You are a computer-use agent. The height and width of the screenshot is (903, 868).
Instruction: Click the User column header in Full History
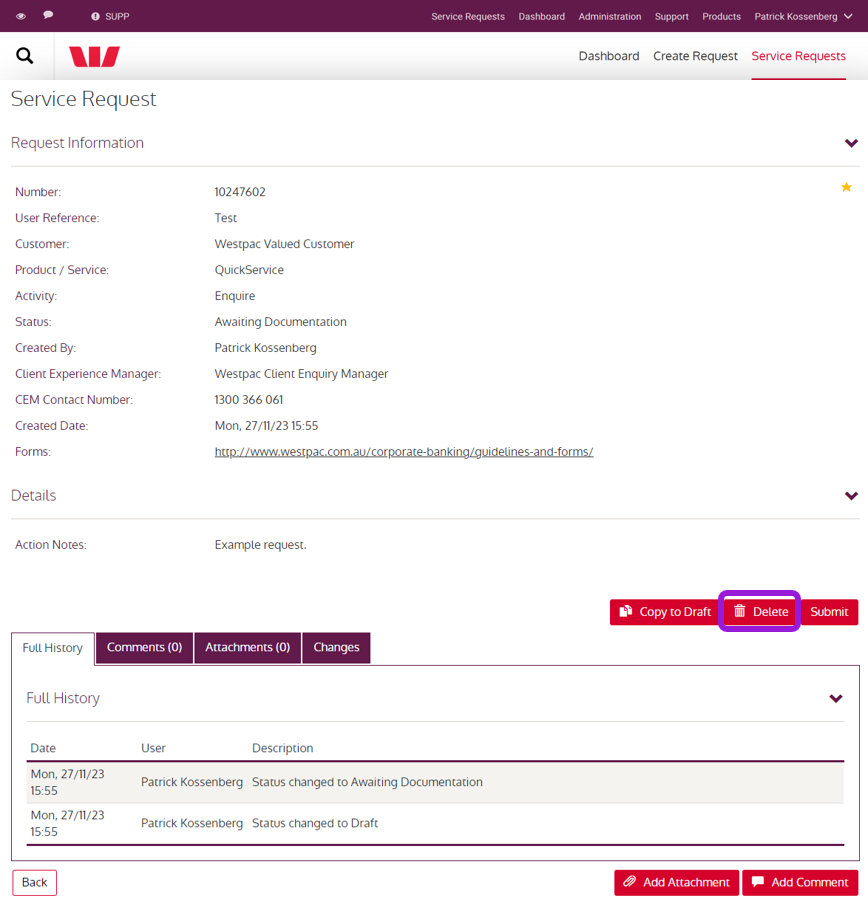point(153,748)
